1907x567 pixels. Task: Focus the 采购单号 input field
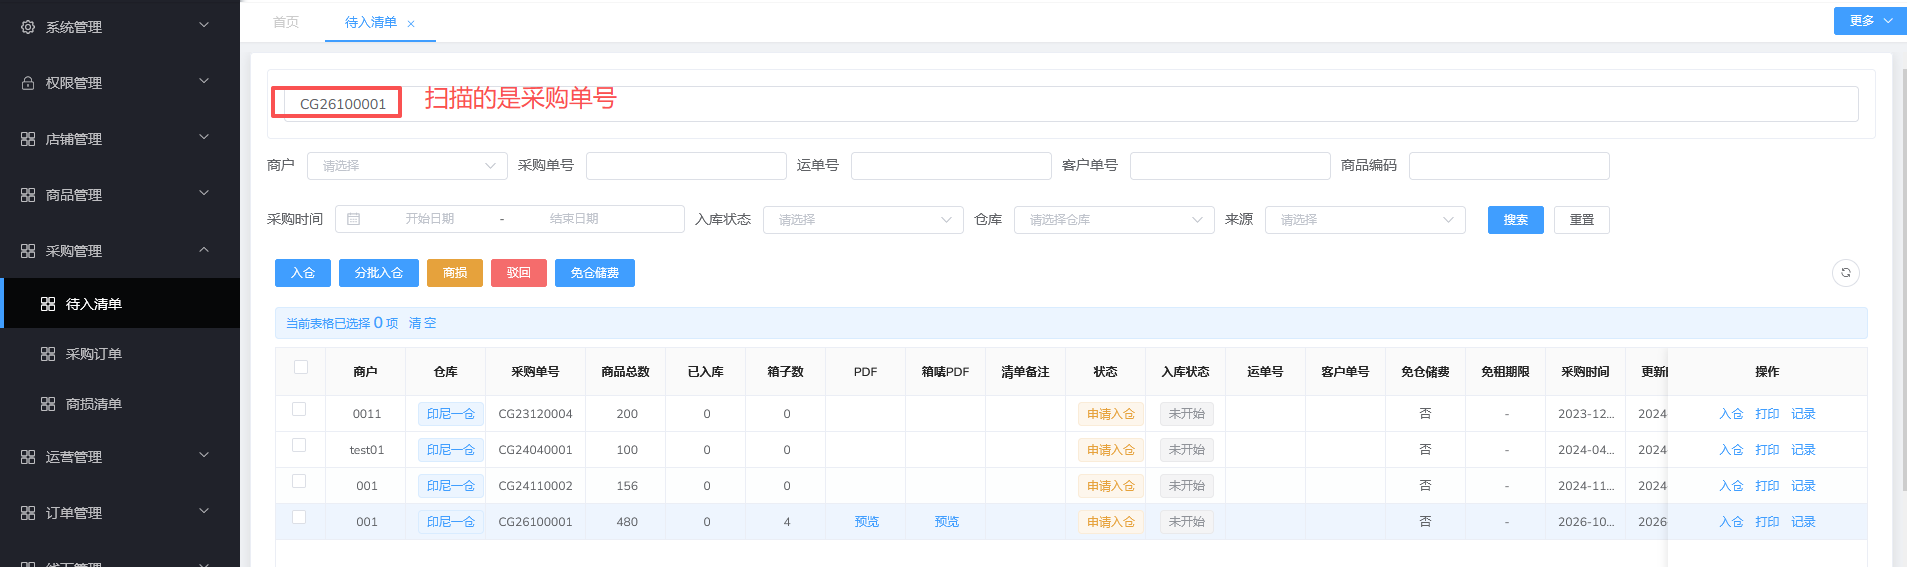click(686, 166)
